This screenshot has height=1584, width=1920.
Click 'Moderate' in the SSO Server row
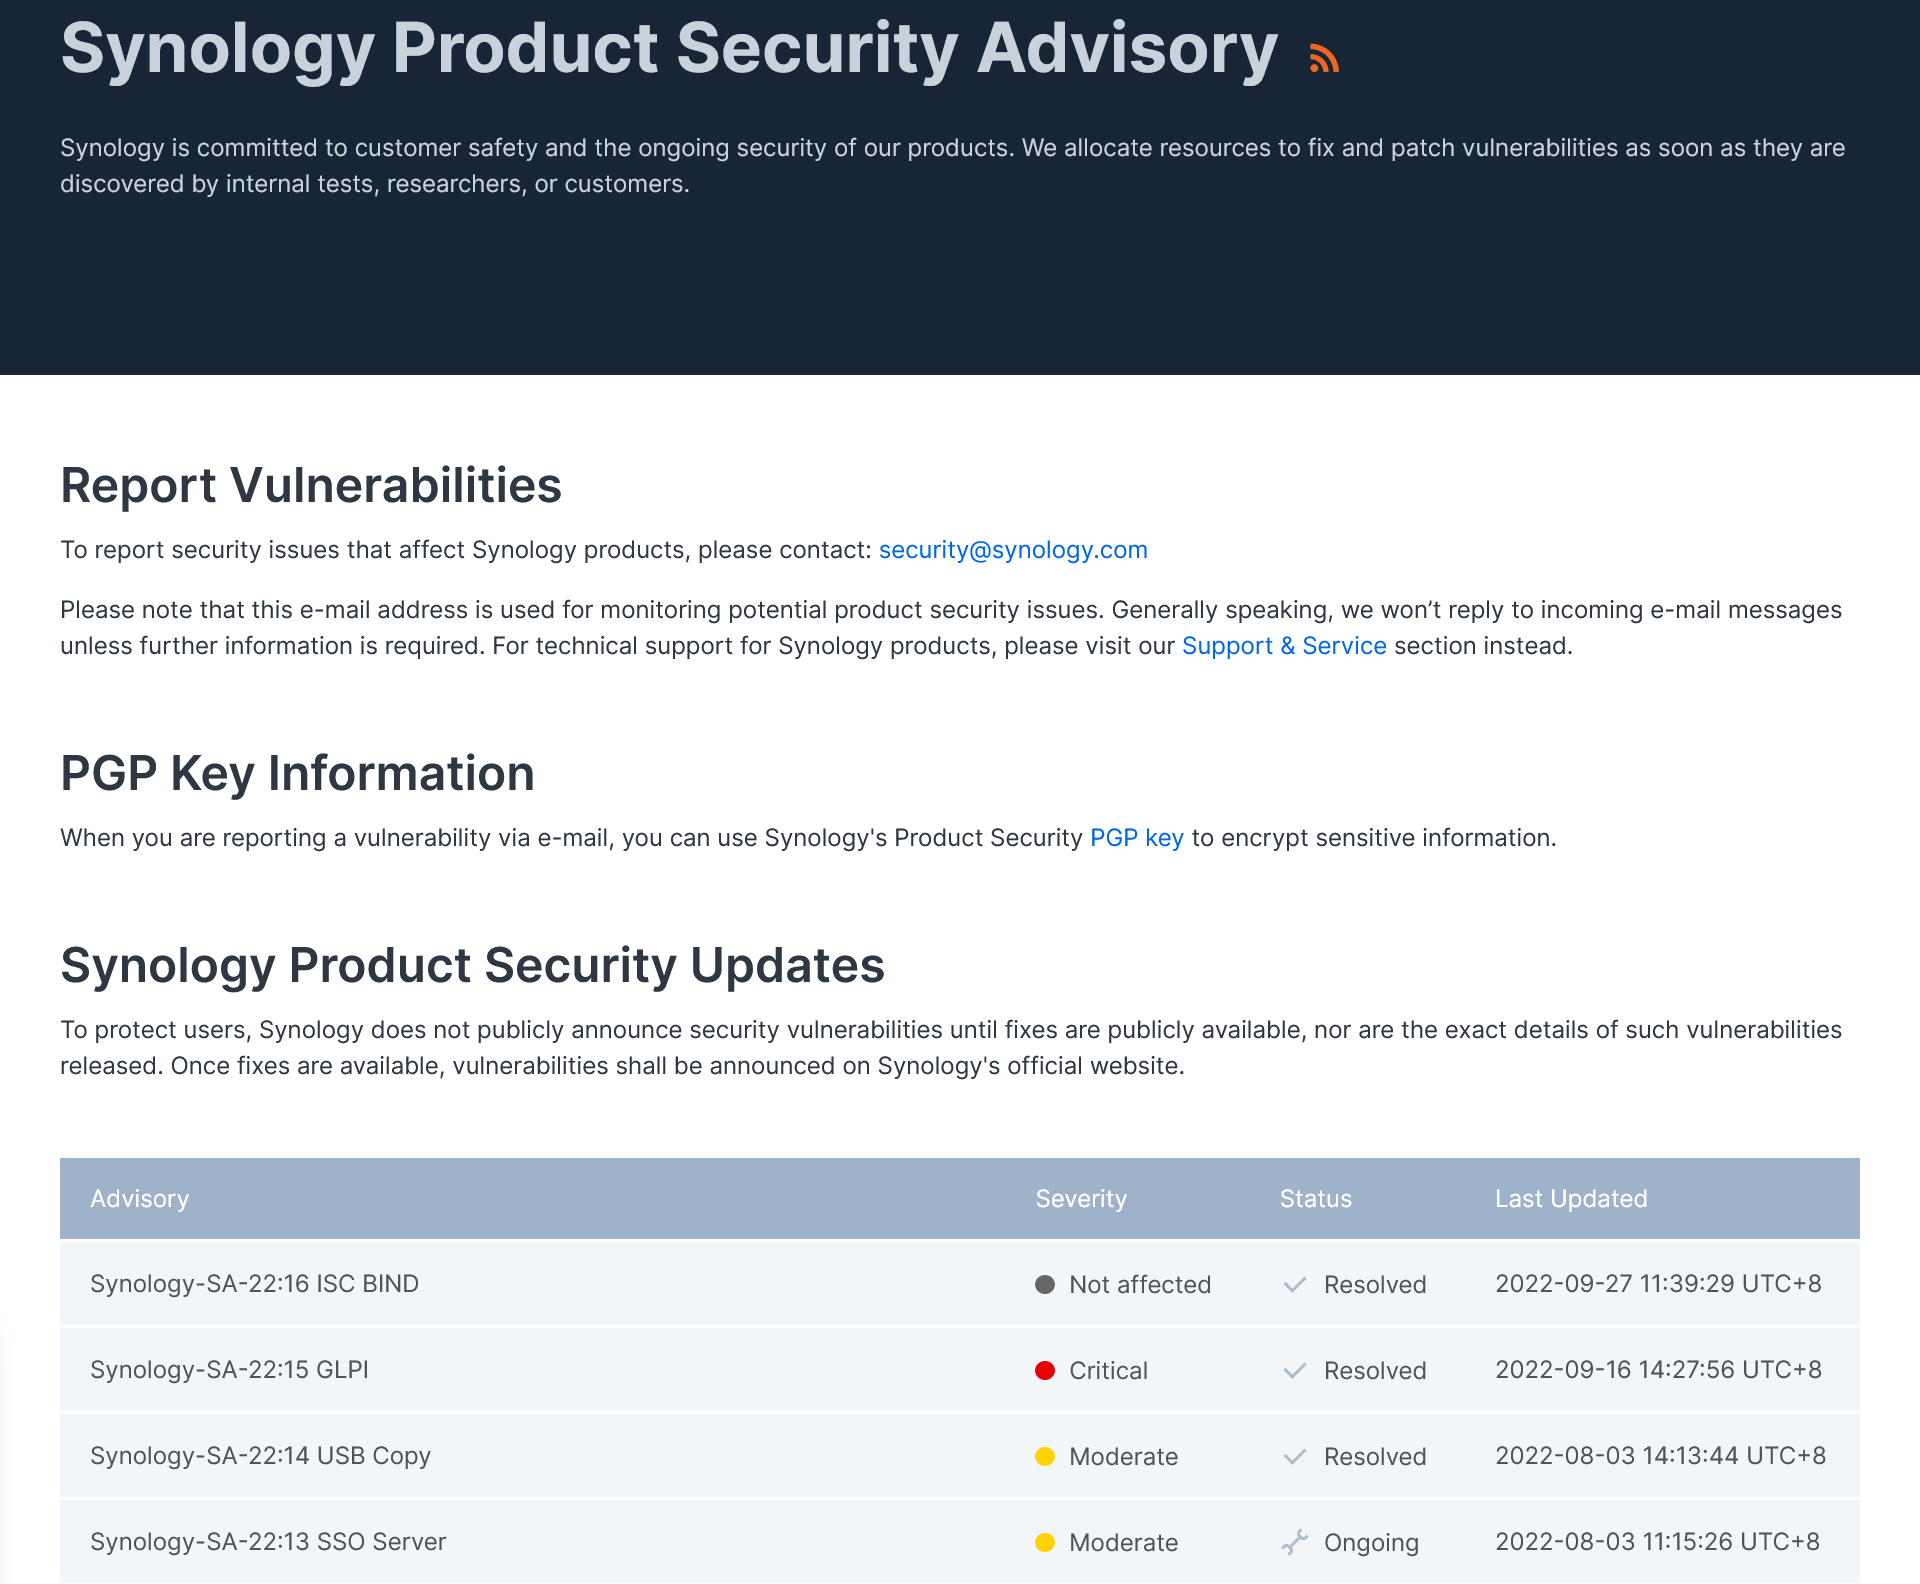pos(1123,1543)
